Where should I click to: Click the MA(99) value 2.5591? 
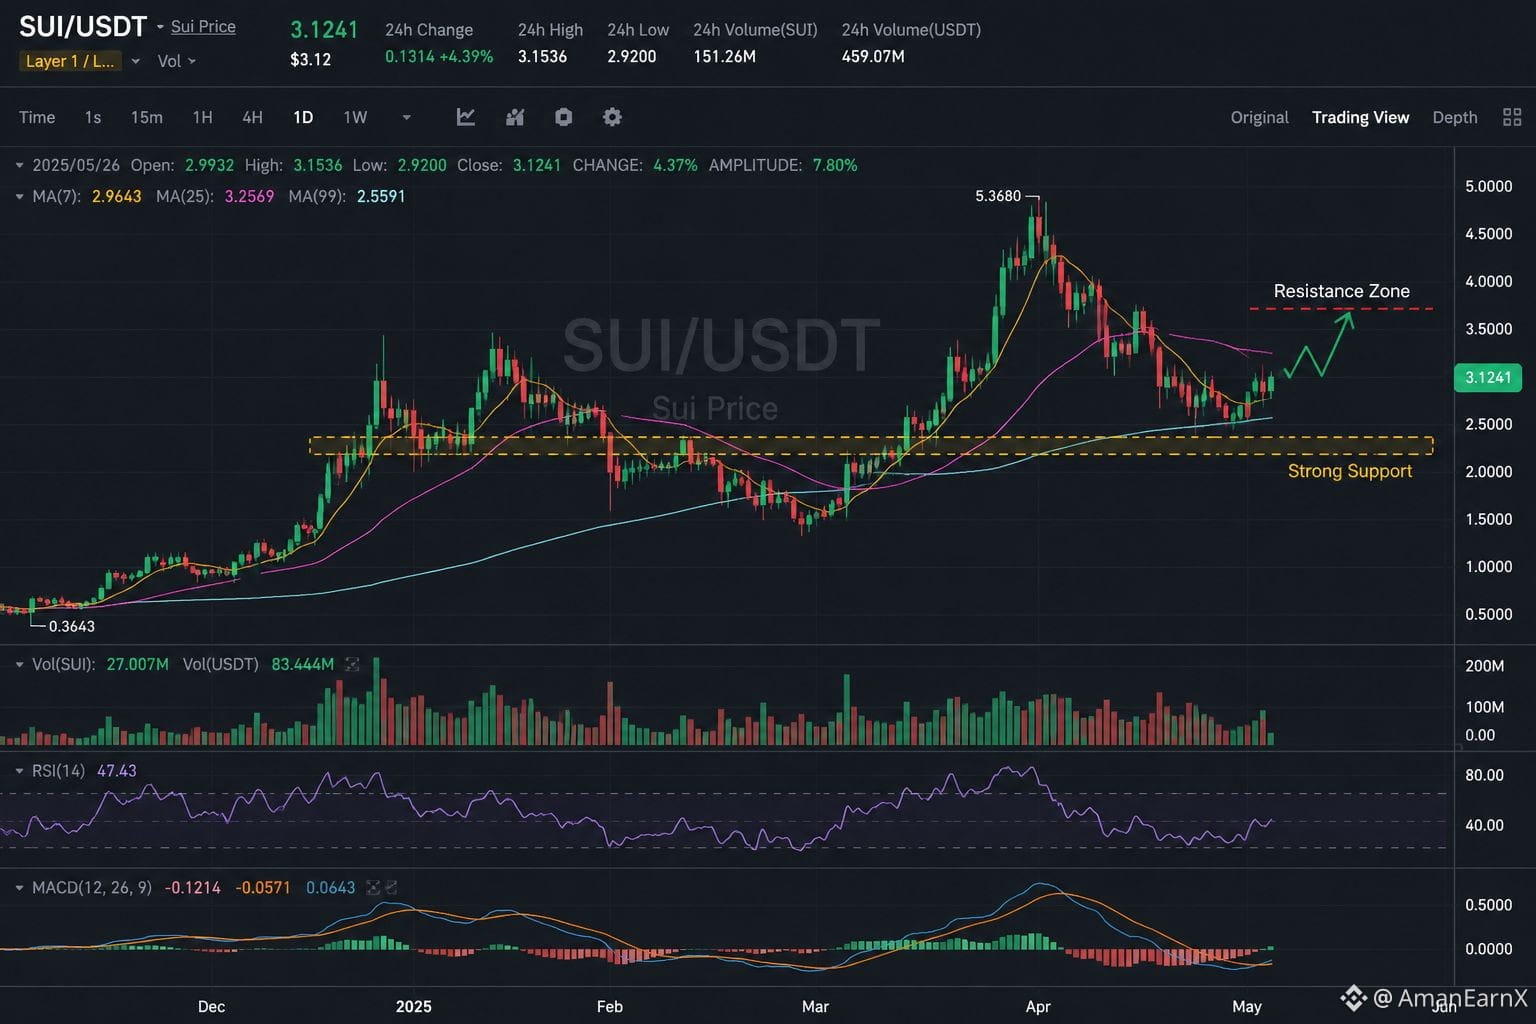381,196
